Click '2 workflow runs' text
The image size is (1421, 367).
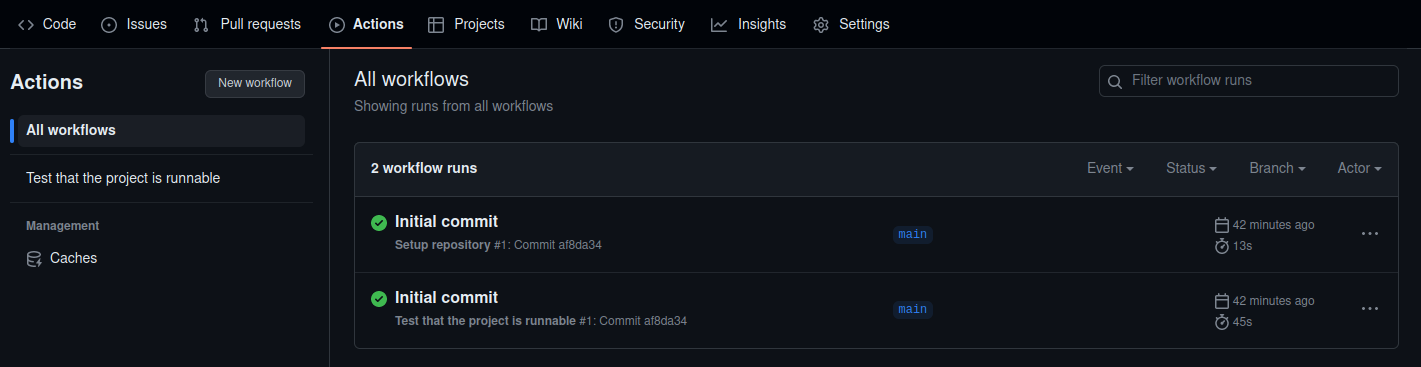tap(424, 168)
